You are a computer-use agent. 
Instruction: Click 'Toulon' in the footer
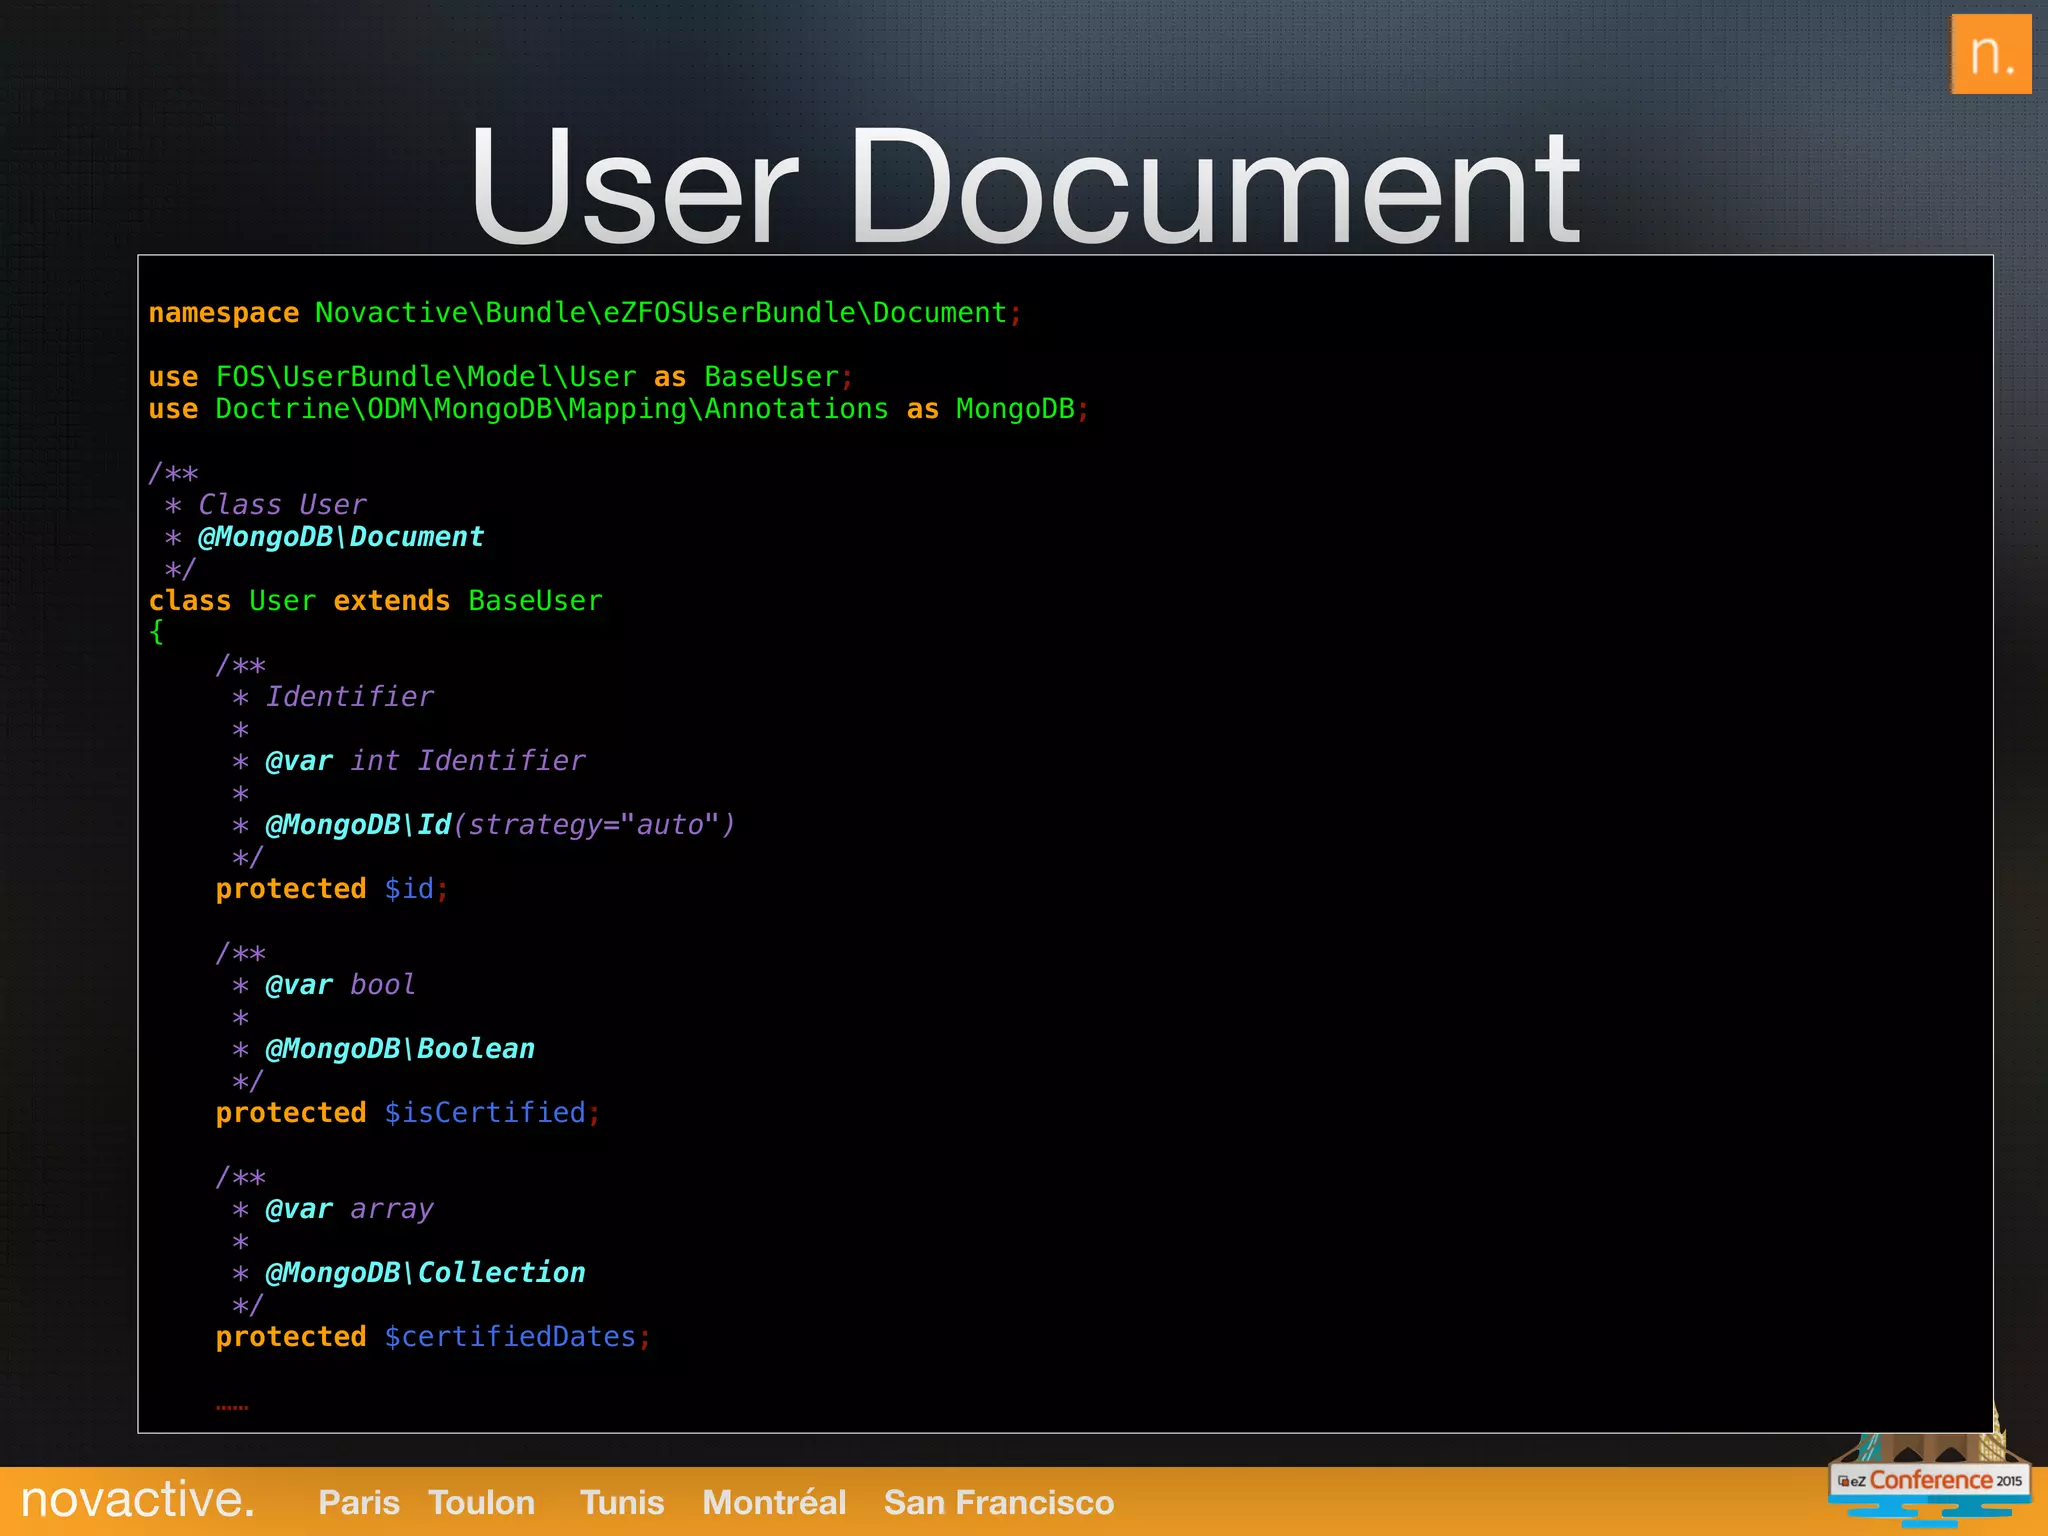tap(481, 1502)
